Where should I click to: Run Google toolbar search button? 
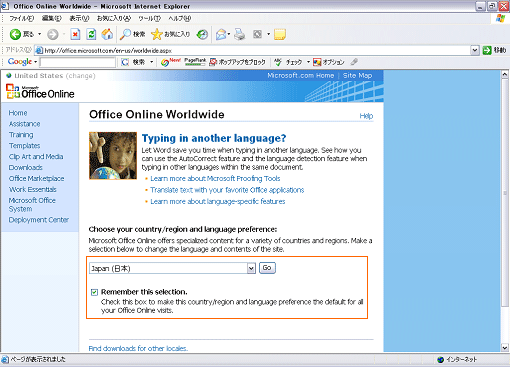pos(133,62)
